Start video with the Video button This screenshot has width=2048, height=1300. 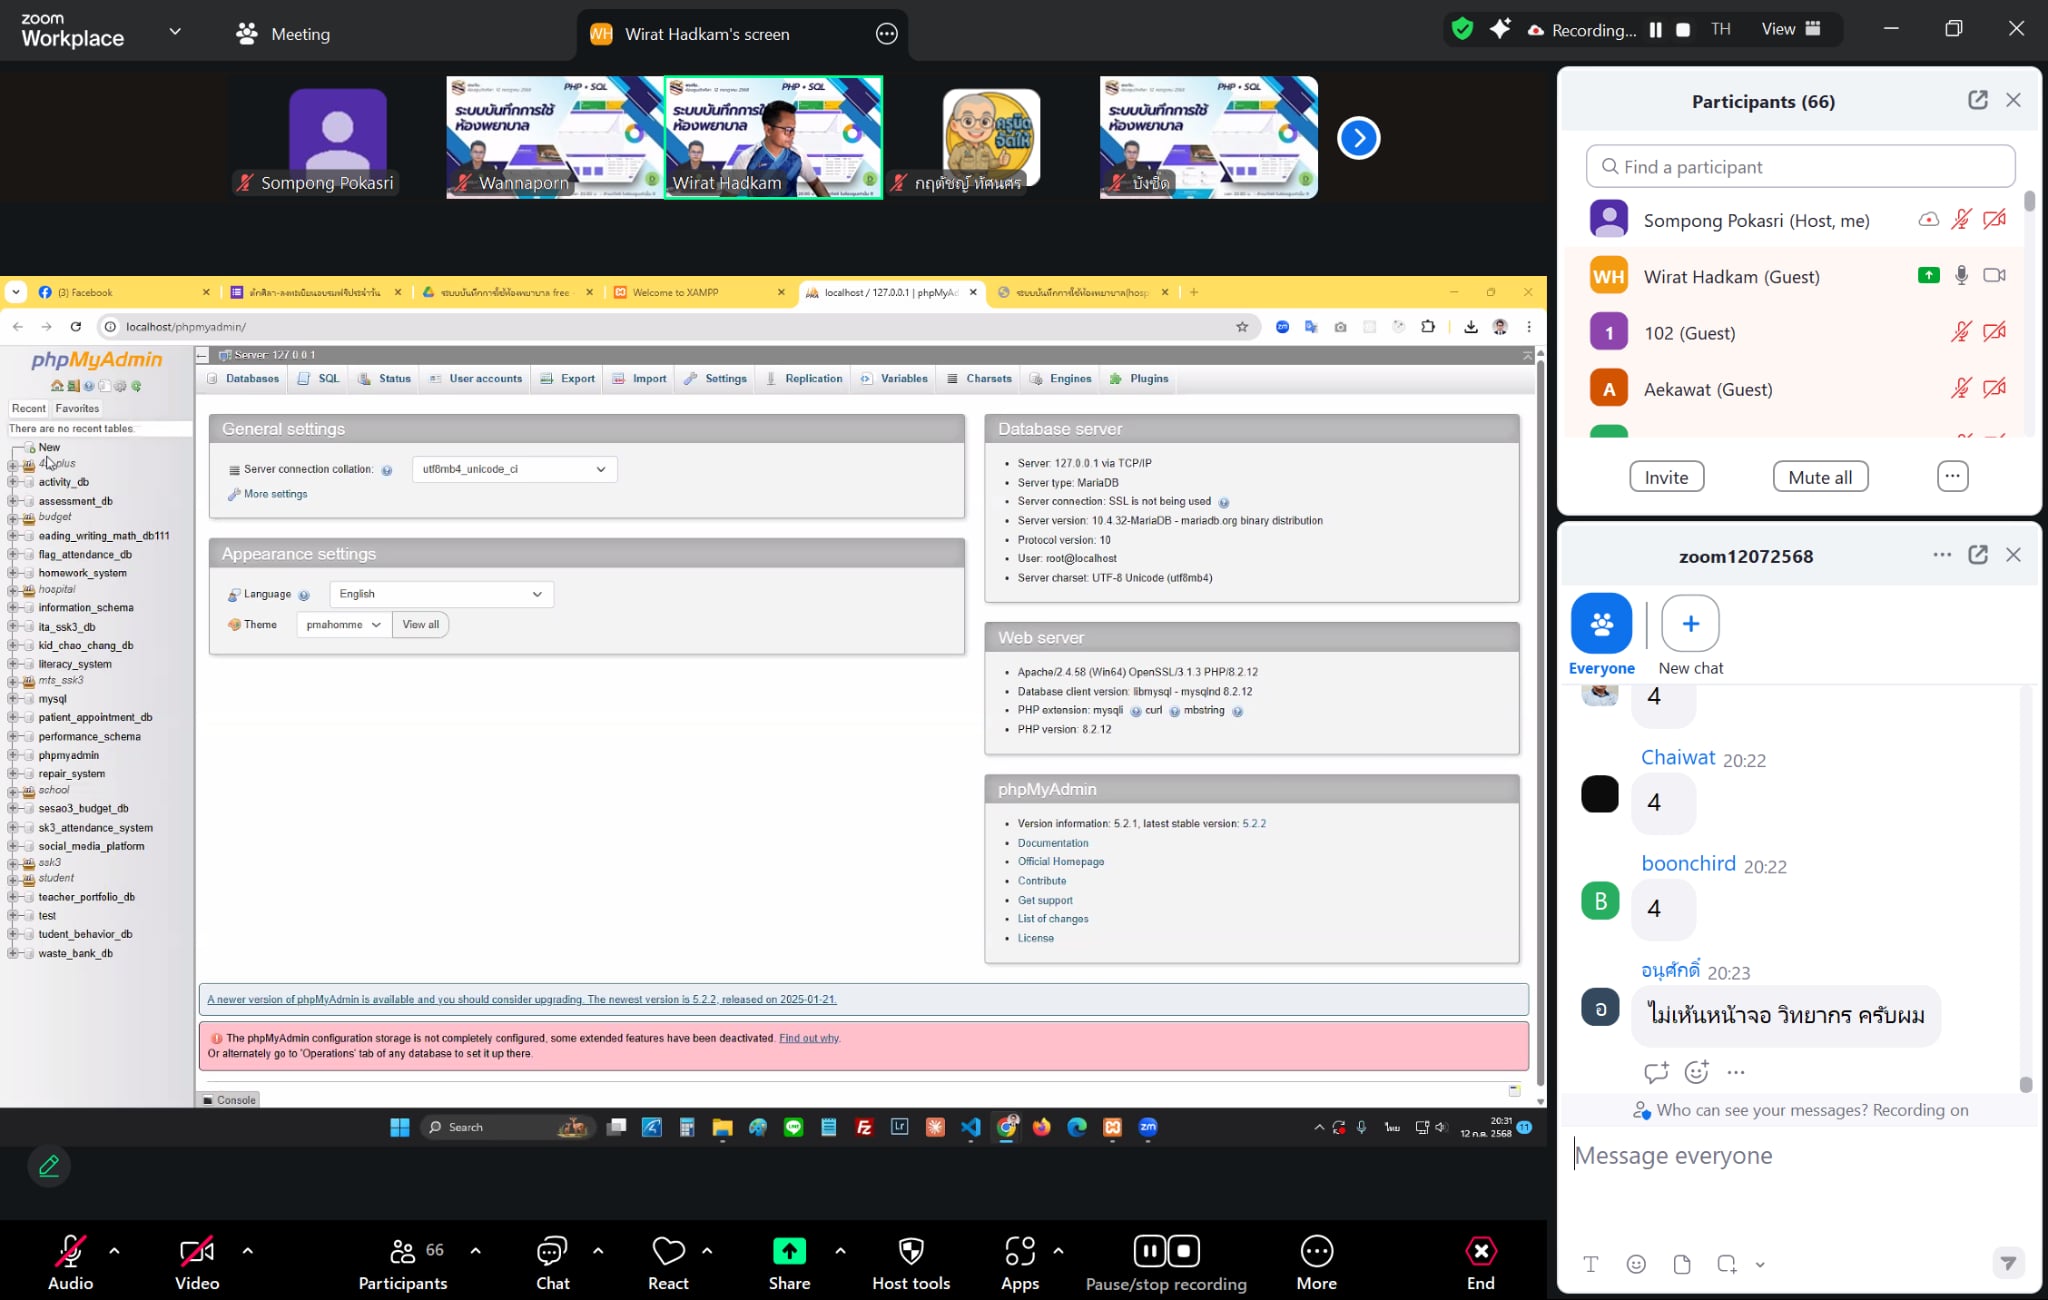pyautogui.click(x=196, y=1252)
